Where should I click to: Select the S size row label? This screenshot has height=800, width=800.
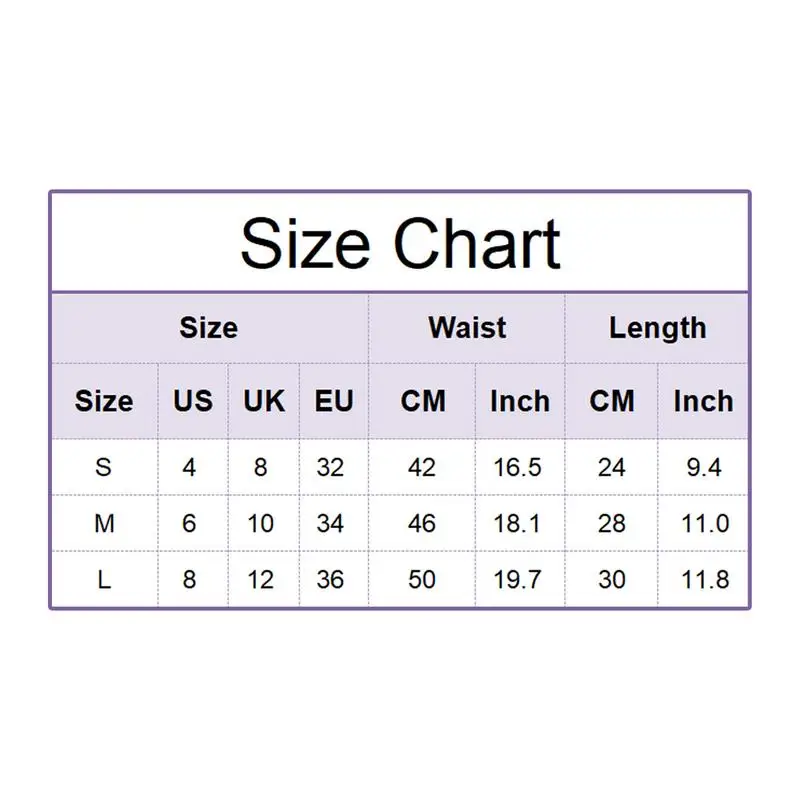pyautogui.click(x=104, y=467)
